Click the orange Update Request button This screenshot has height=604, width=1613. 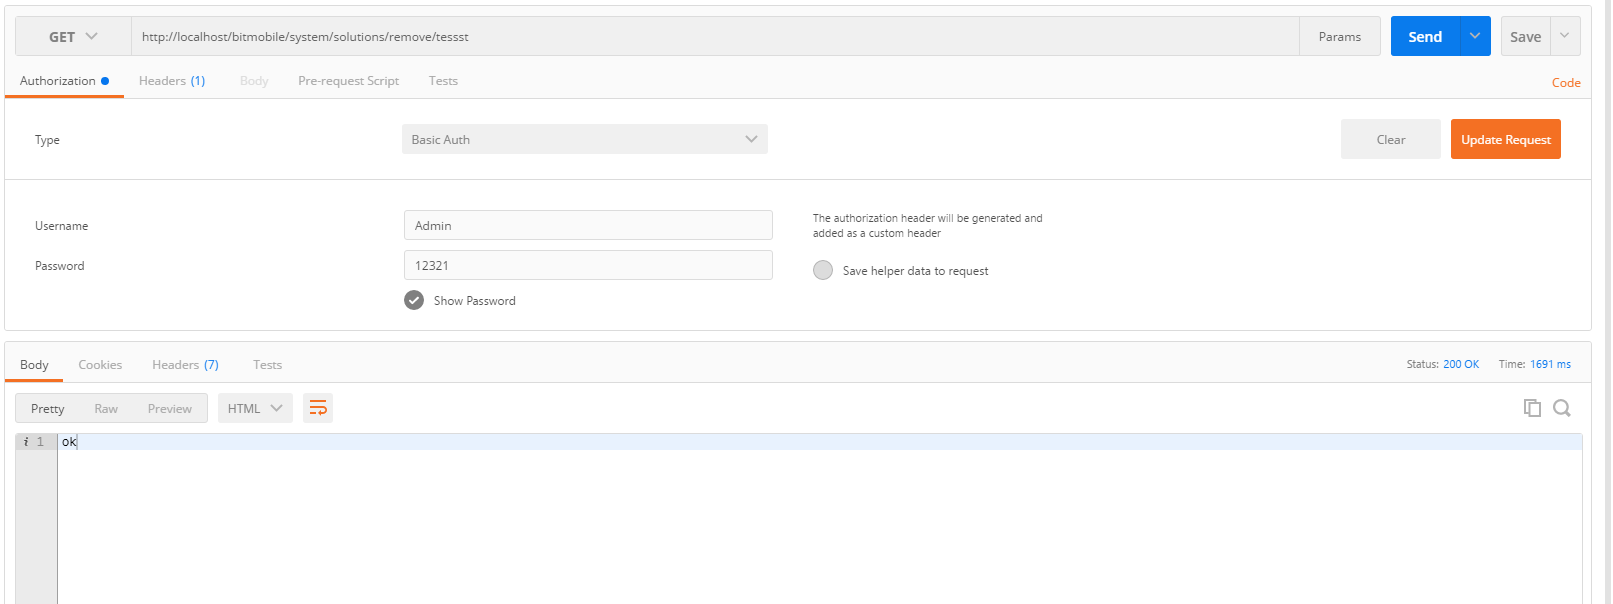point(1505,139)
